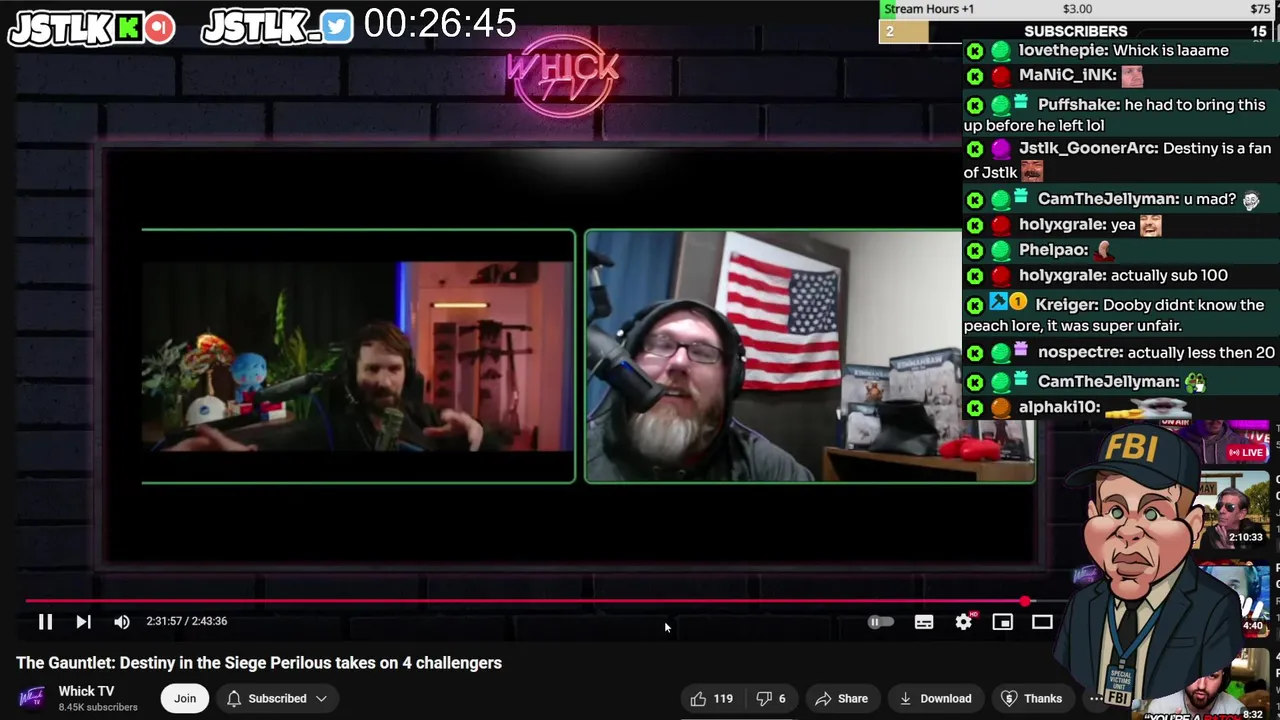Pause the YouTube video
The width and height of the screenshot is (1280, 720).
pos(45,622)
